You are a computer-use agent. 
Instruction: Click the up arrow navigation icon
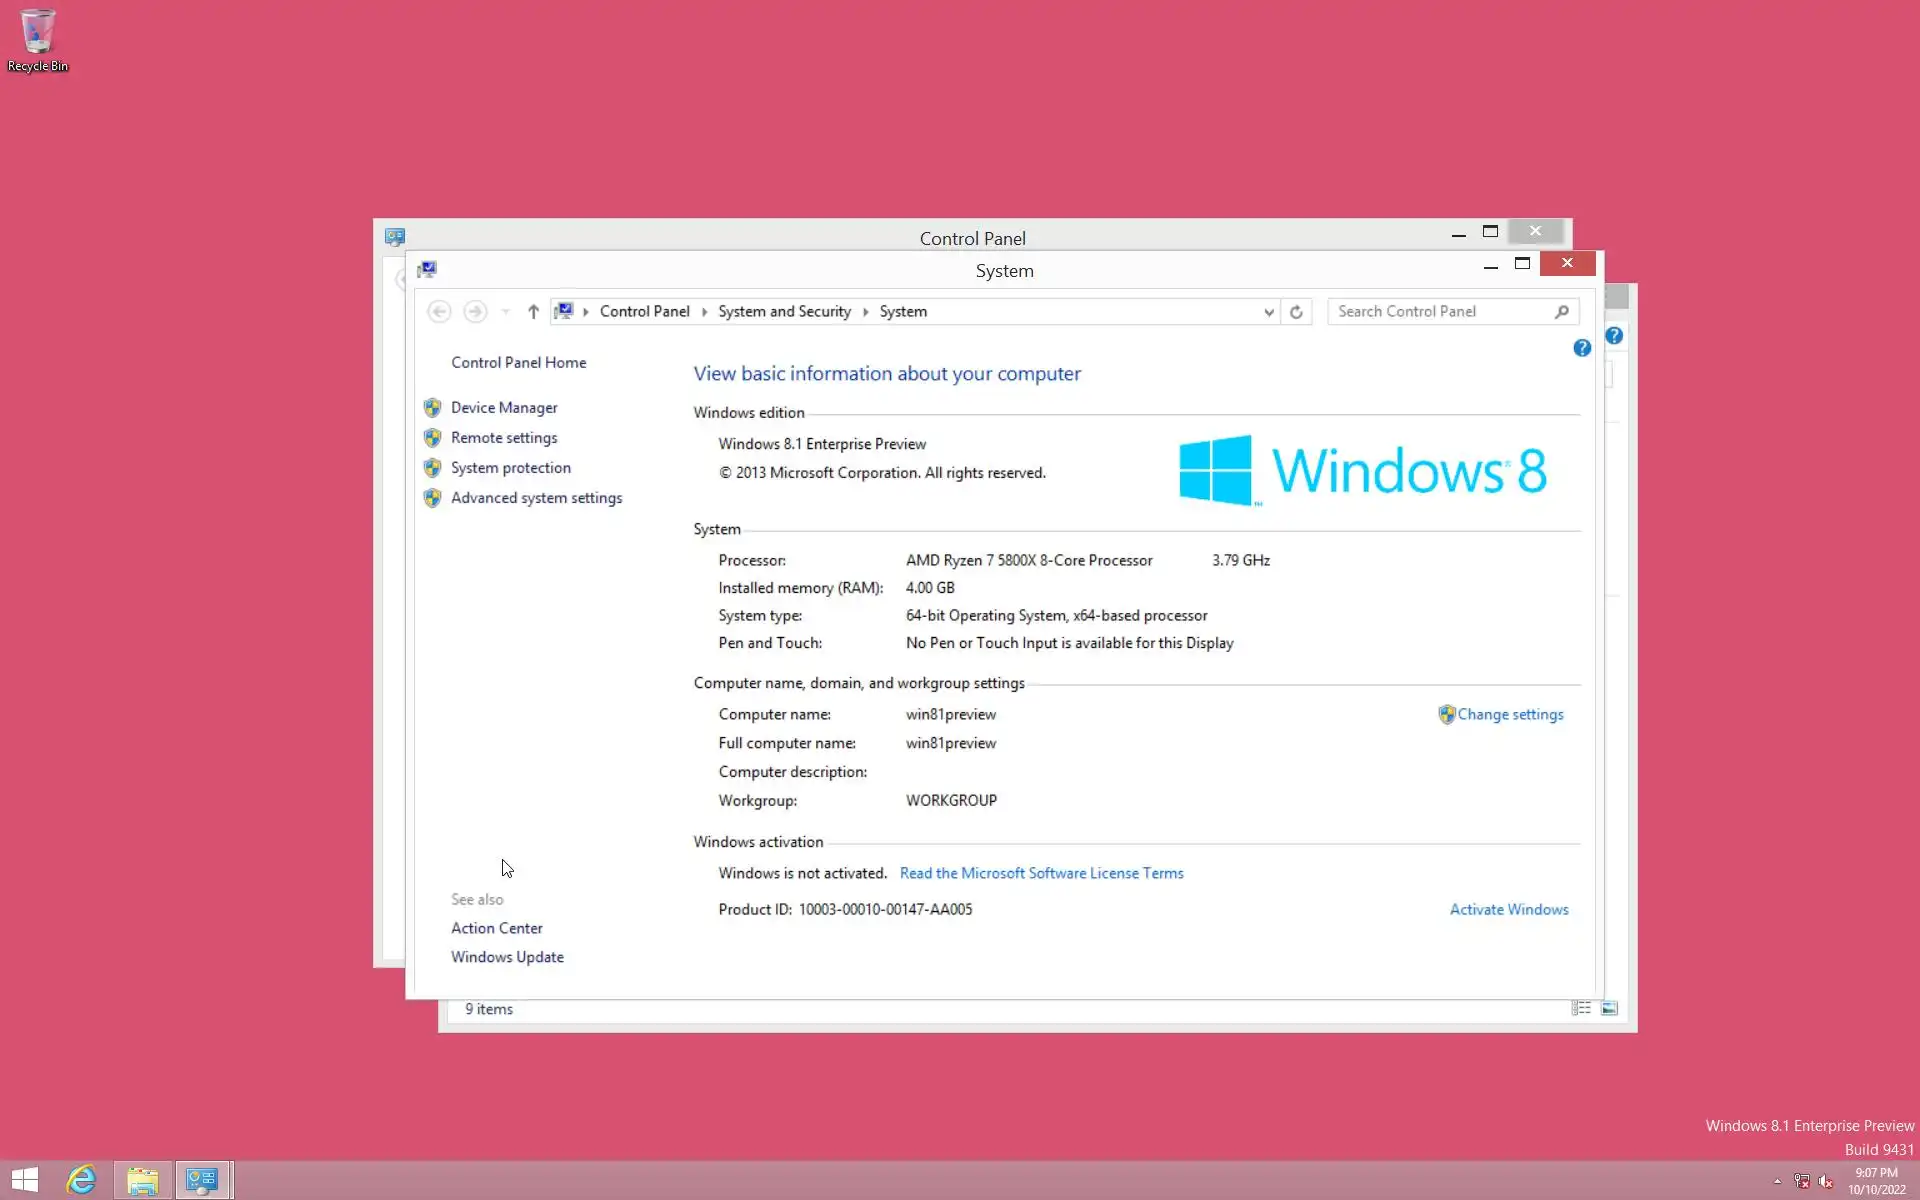coord(533,312)
